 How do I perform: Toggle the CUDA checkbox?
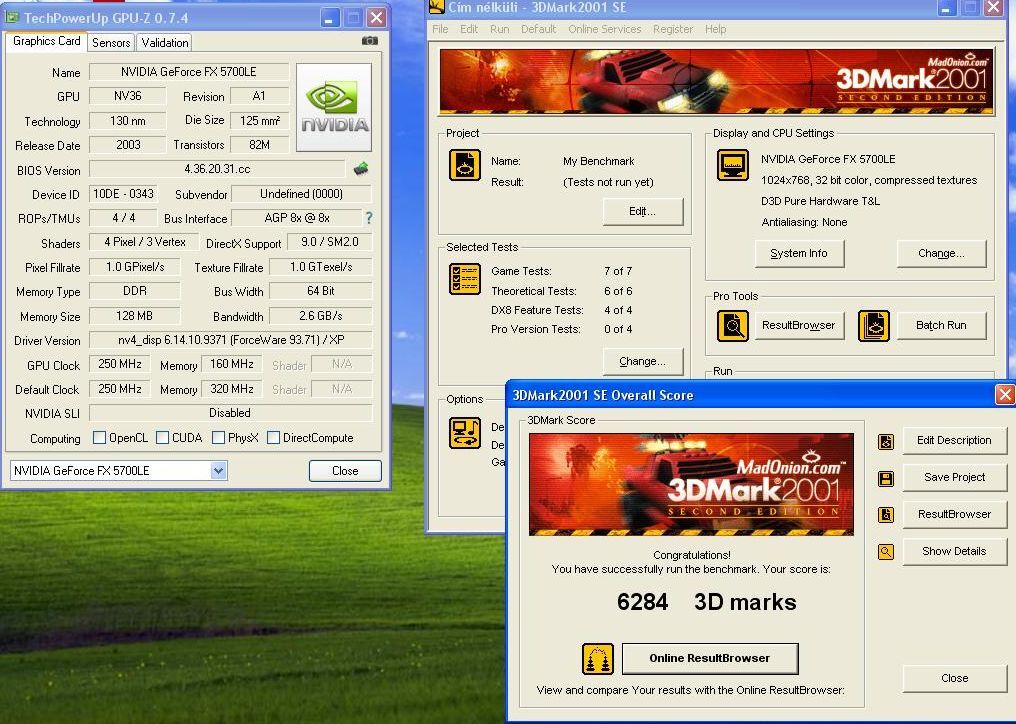pos(163,438)
